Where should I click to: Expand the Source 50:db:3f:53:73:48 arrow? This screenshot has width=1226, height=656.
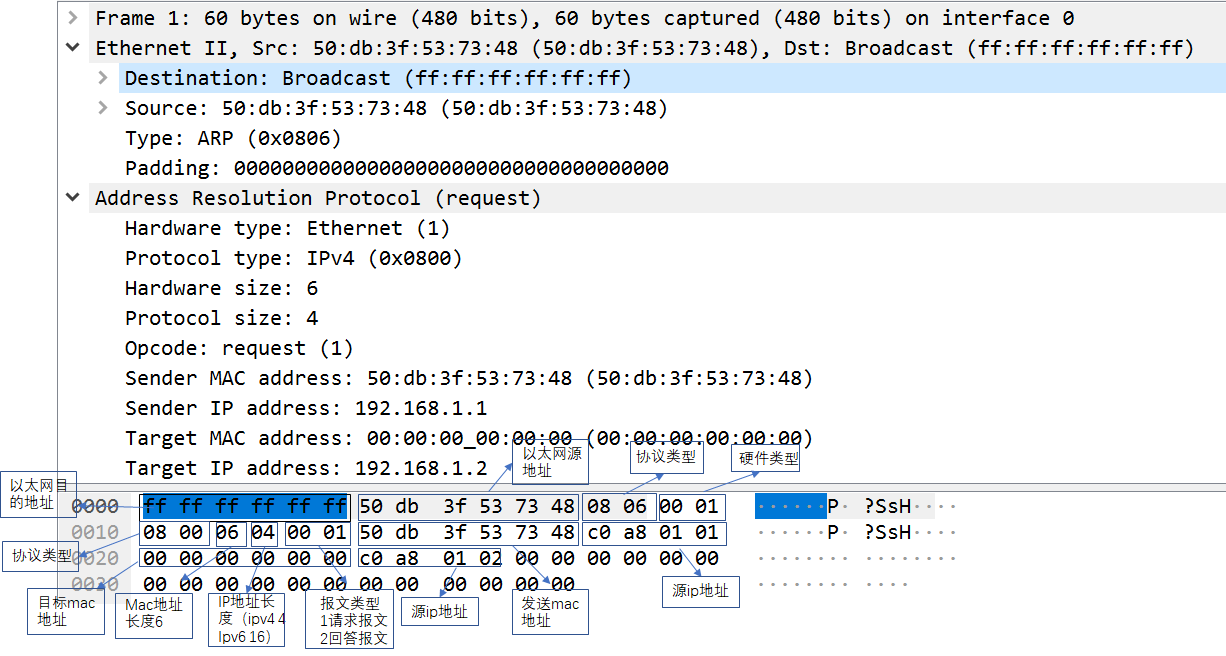tap(103, 108)
